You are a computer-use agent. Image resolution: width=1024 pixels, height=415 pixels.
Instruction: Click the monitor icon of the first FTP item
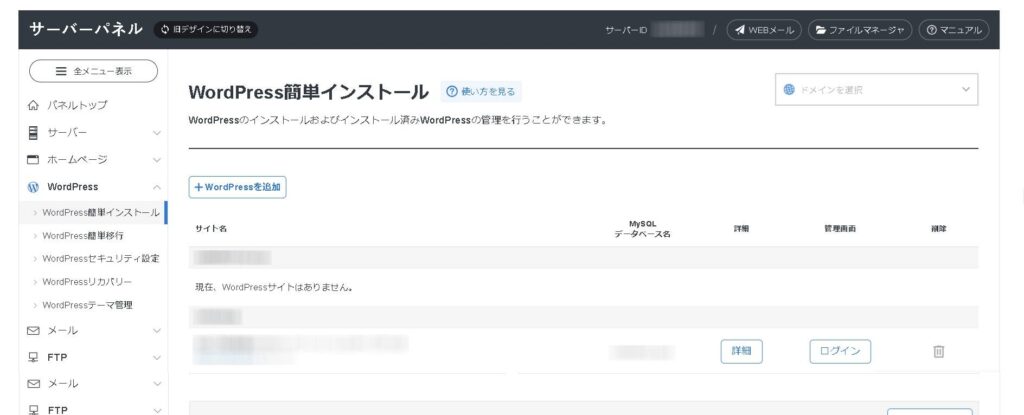coord(33,357)
